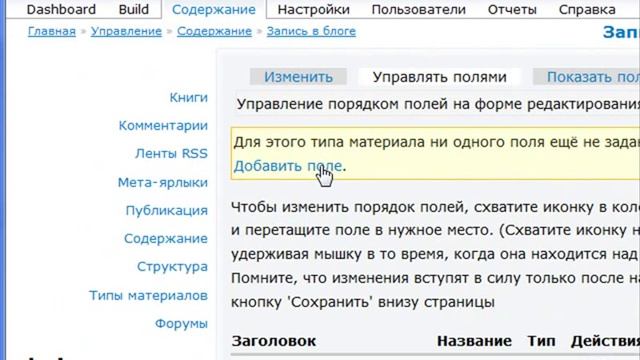Open Мета-ярлыки in the sidebar
The image size is (640, 360).
[163, 182]
